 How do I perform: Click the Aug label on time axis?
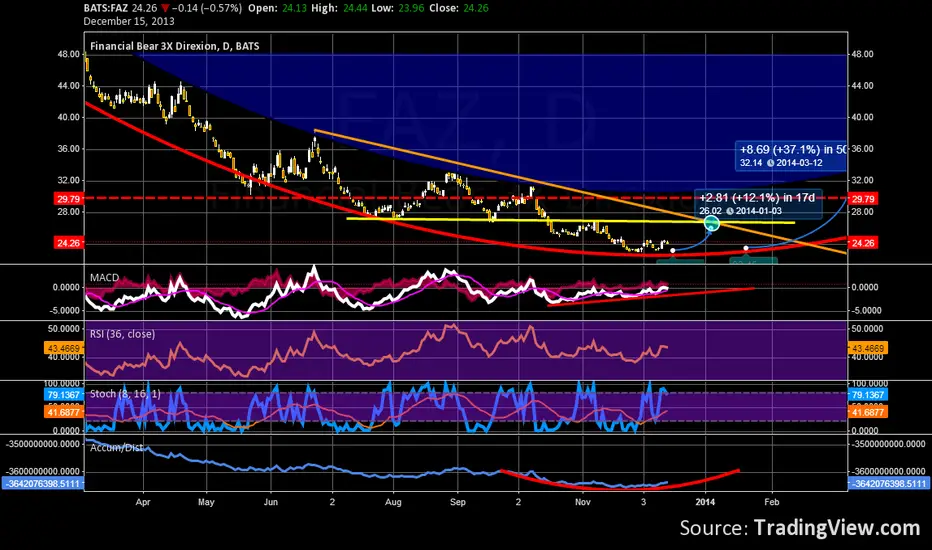coord(393,502)
